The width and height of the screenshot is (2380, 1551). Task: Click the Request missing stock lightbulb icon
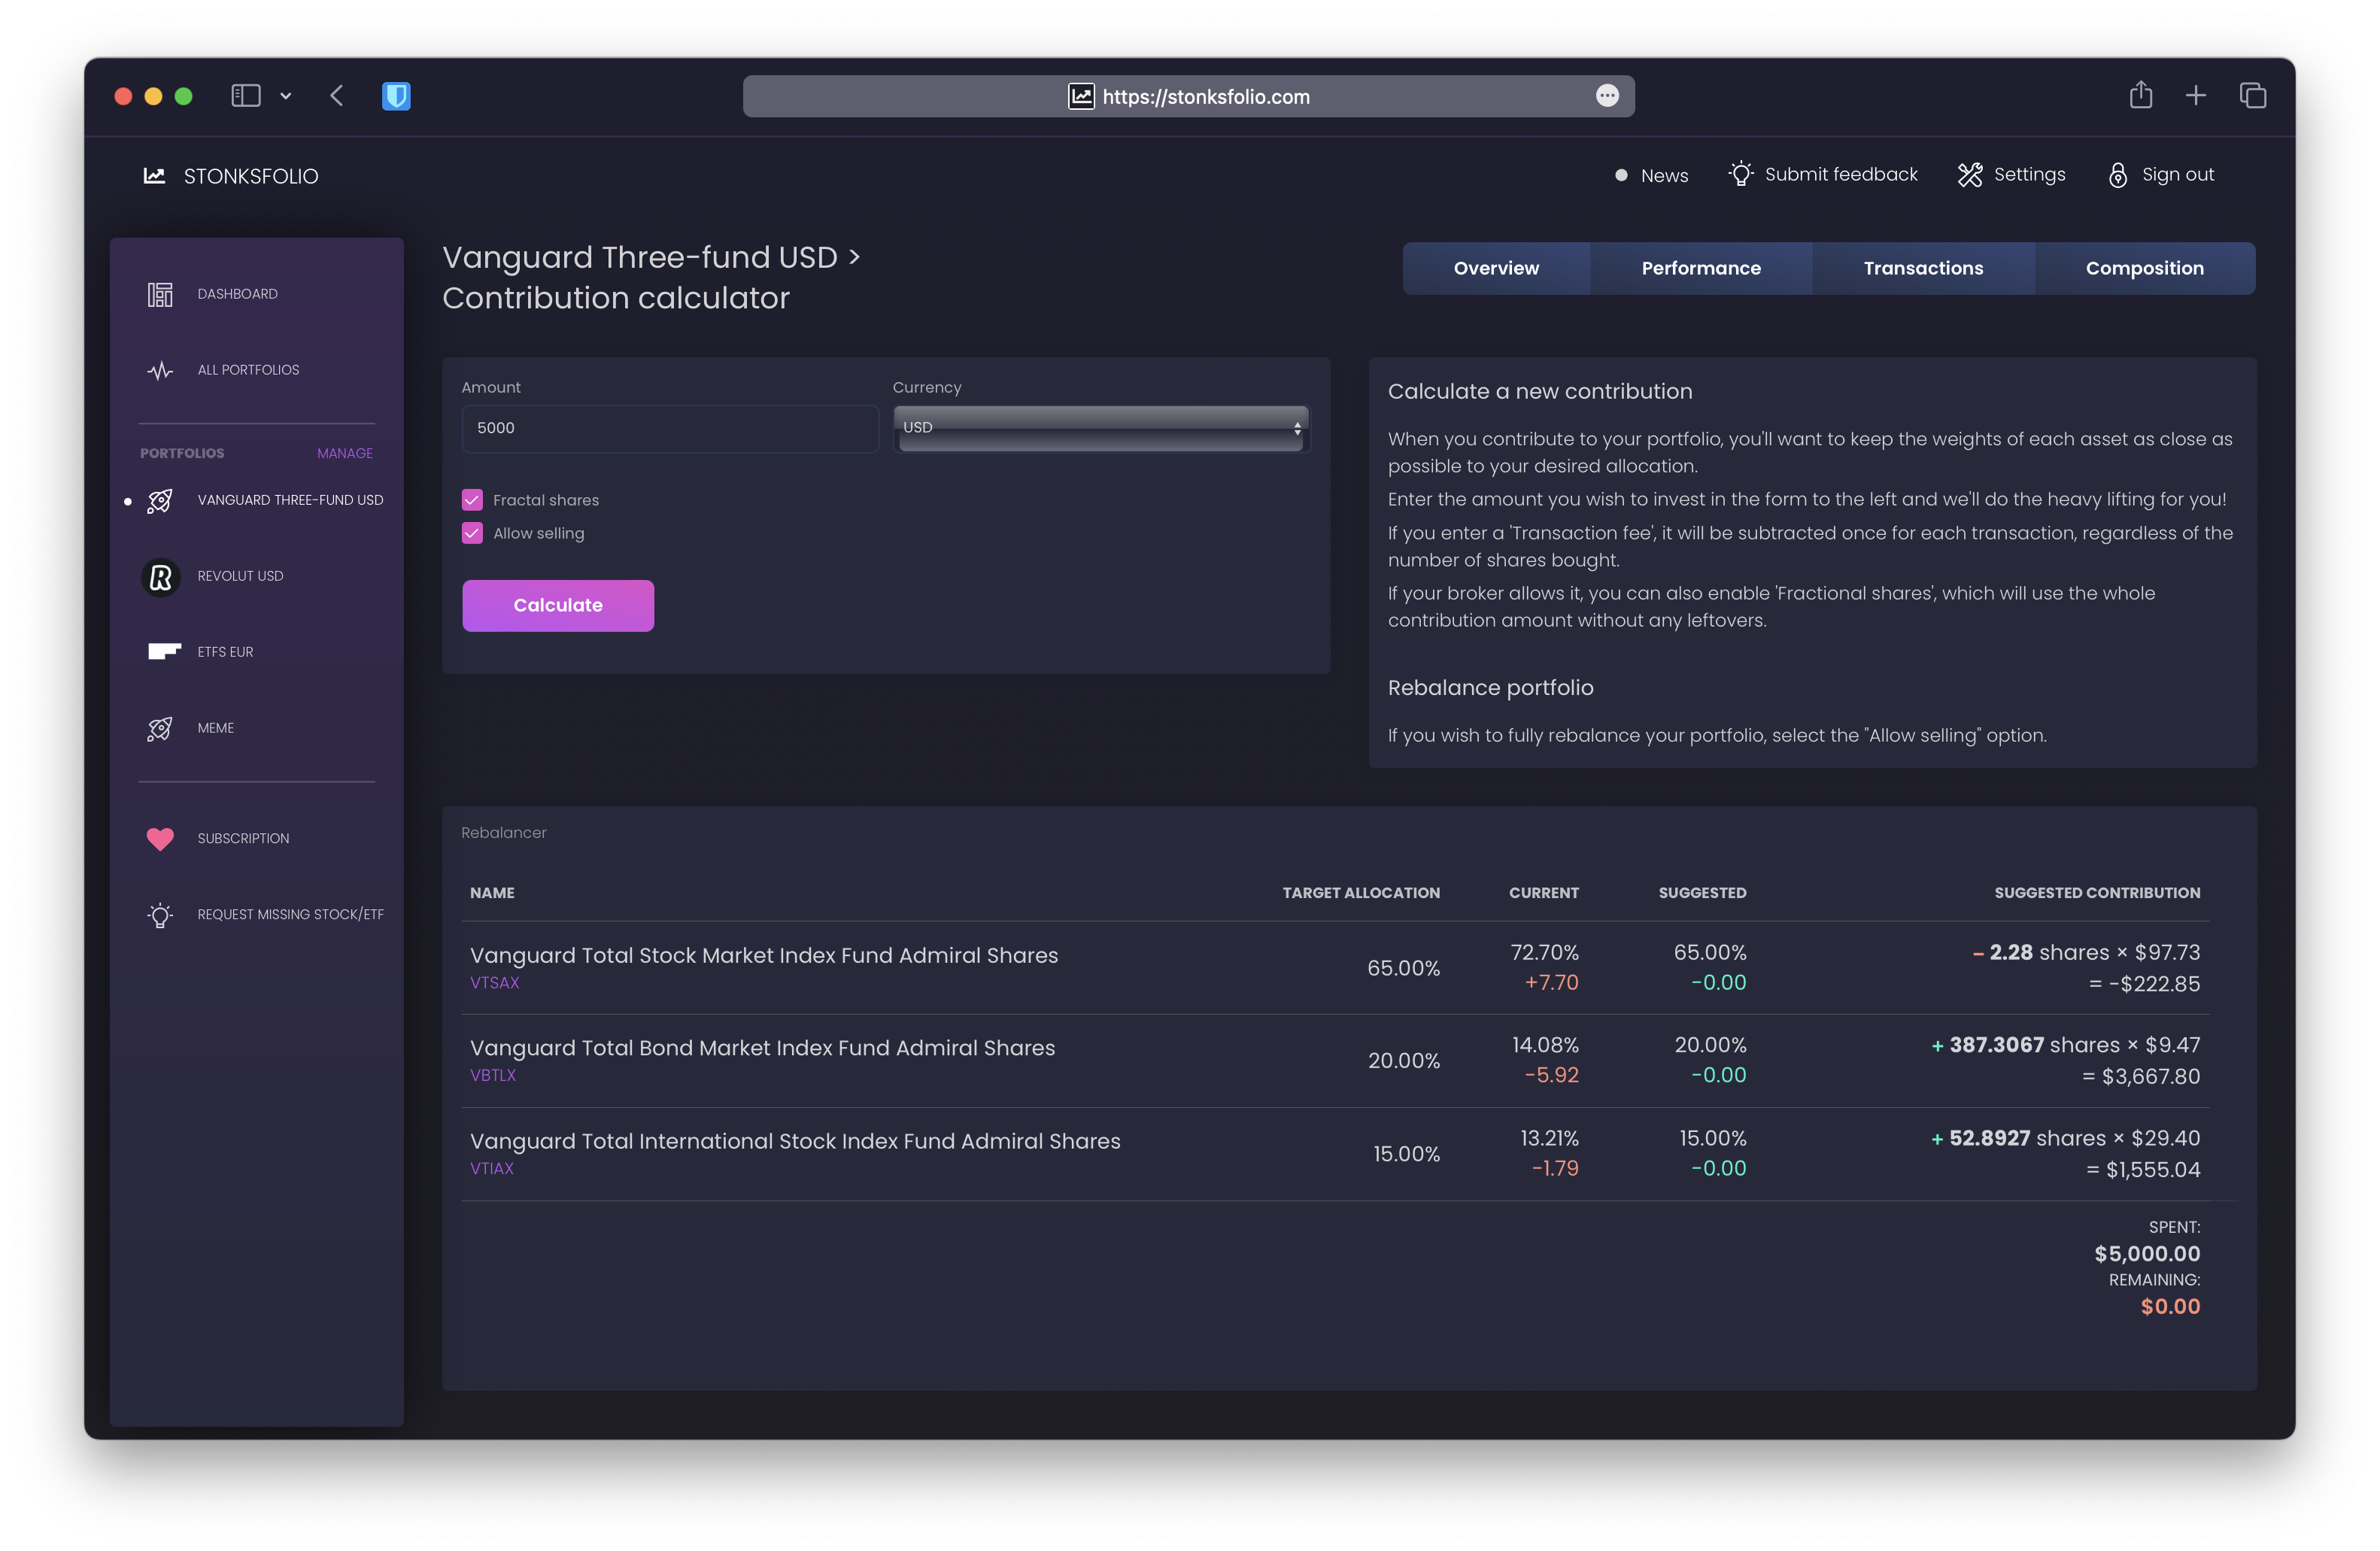point(160,915)
